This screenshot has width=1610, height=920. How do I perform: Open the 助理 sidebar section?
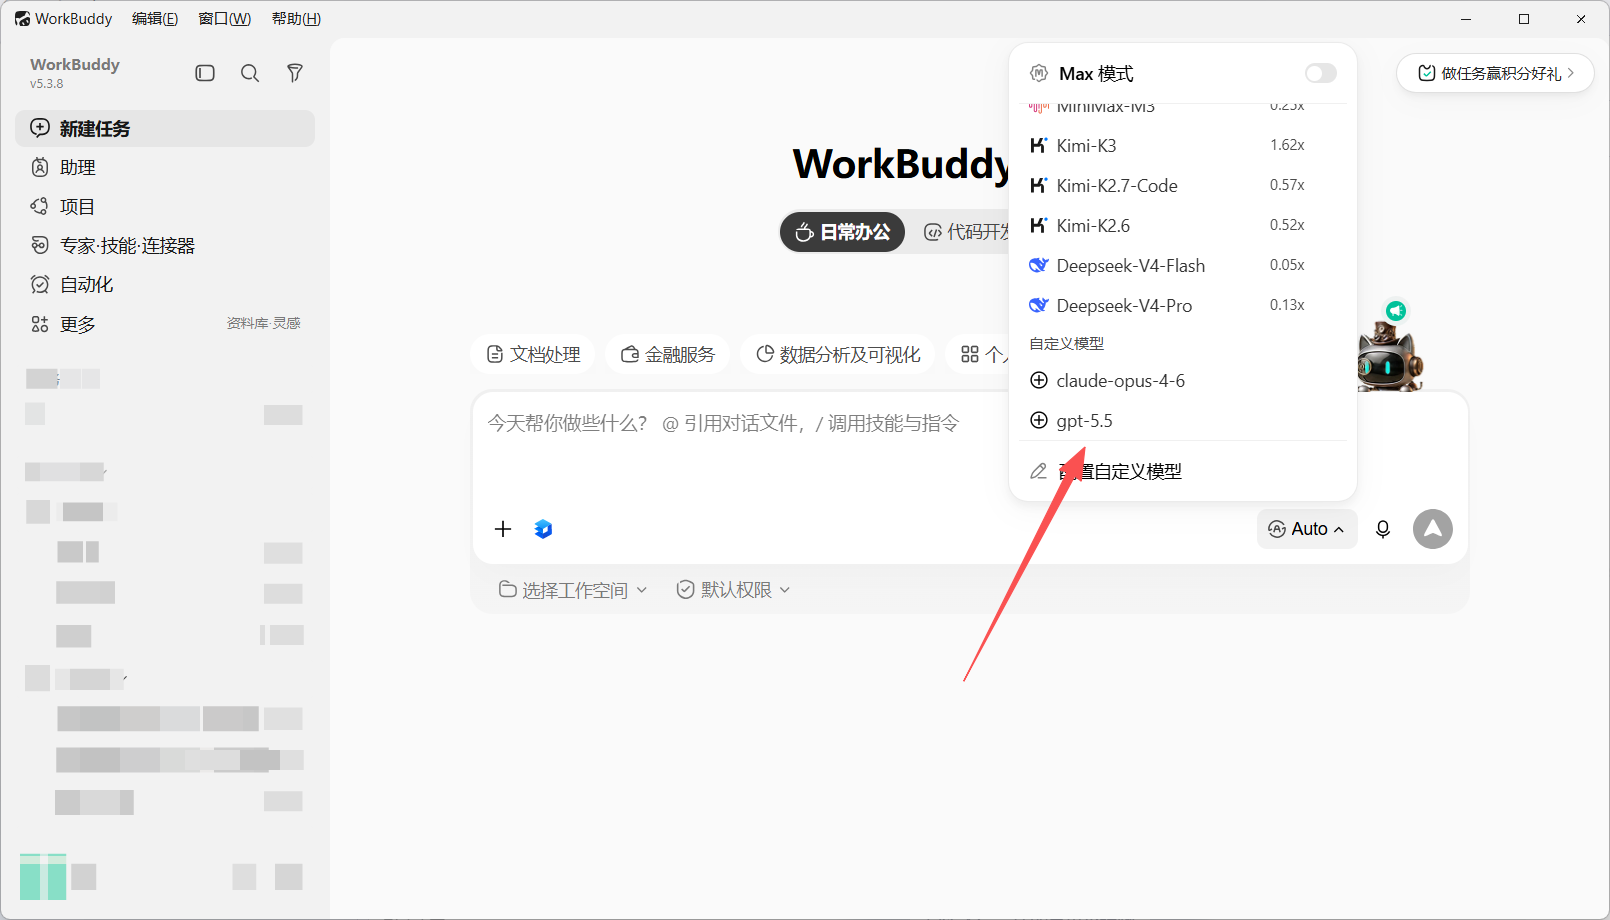pyautogui.click(x=165, y=167)
